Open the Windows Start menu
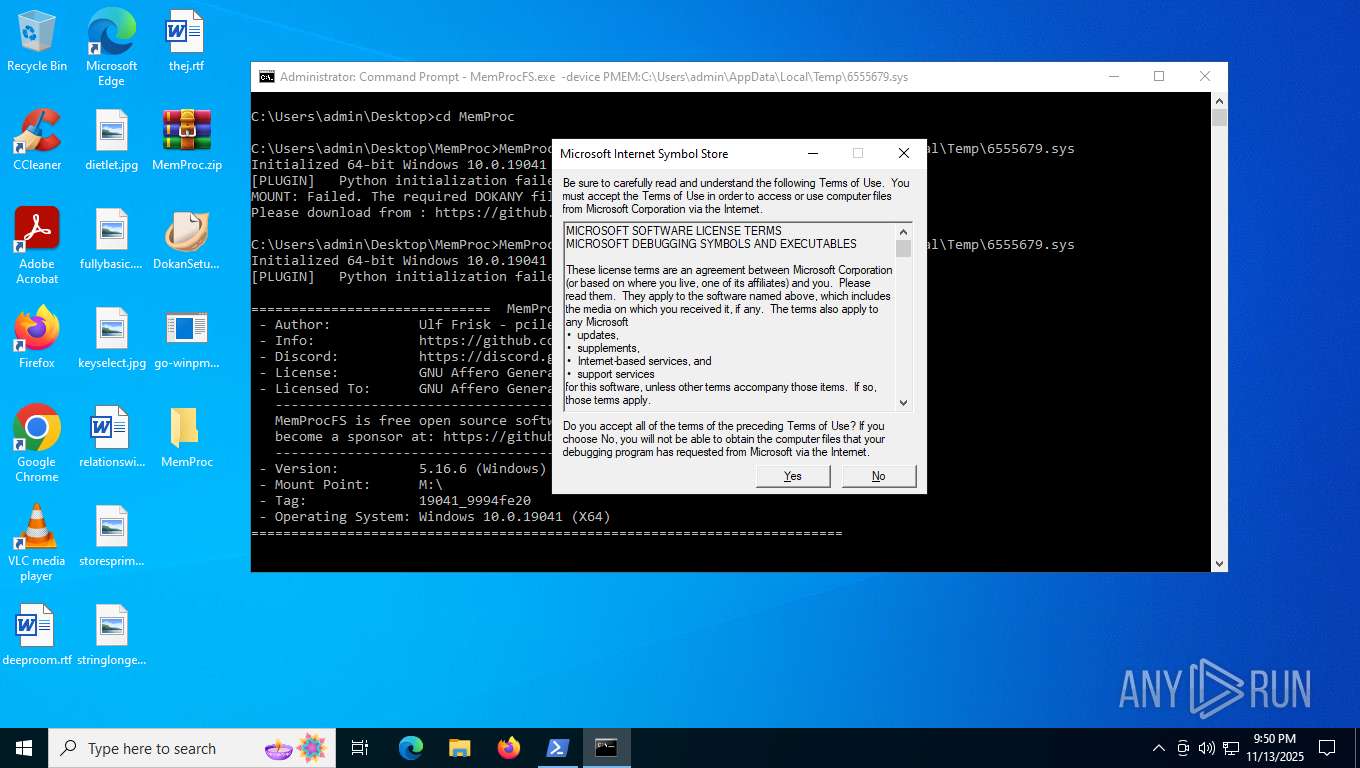The height and width of the screenshot is (768, 1360). pyautogui.click(x=24, y=748)
